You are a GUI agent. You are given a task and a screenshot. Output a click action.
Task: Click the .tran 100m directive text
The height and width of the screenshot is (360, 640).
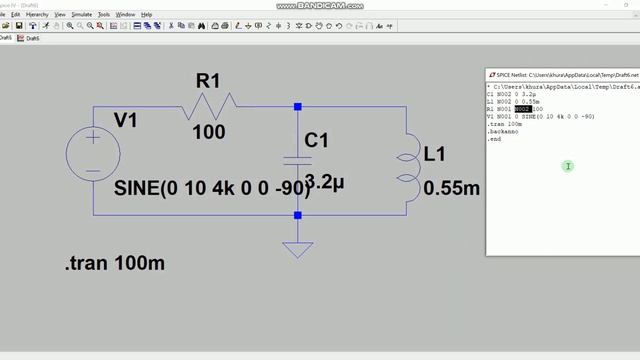coord(115,263)
